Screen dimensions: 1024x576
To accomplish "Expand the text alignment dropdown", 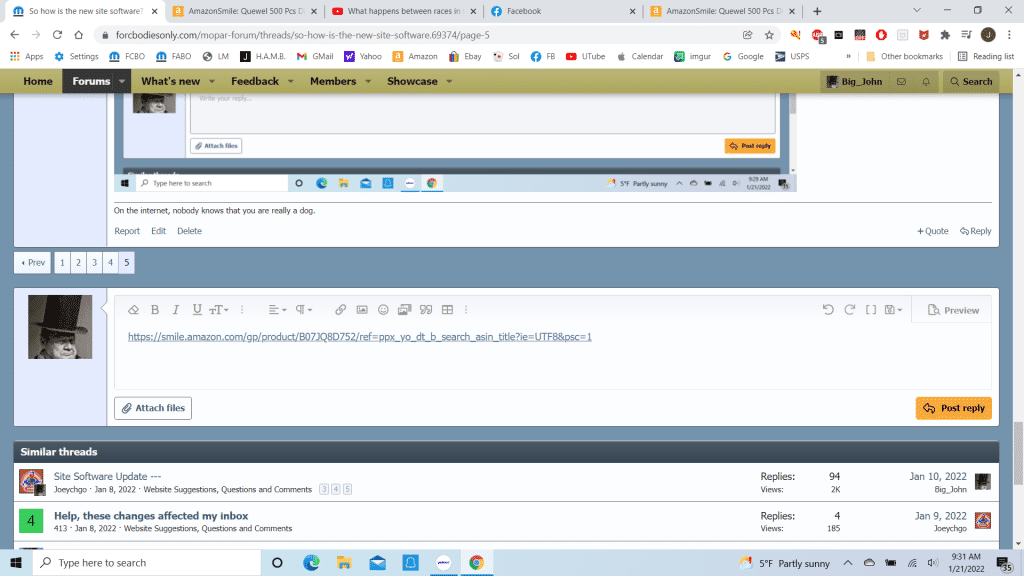I will click(x=278, y=310).
